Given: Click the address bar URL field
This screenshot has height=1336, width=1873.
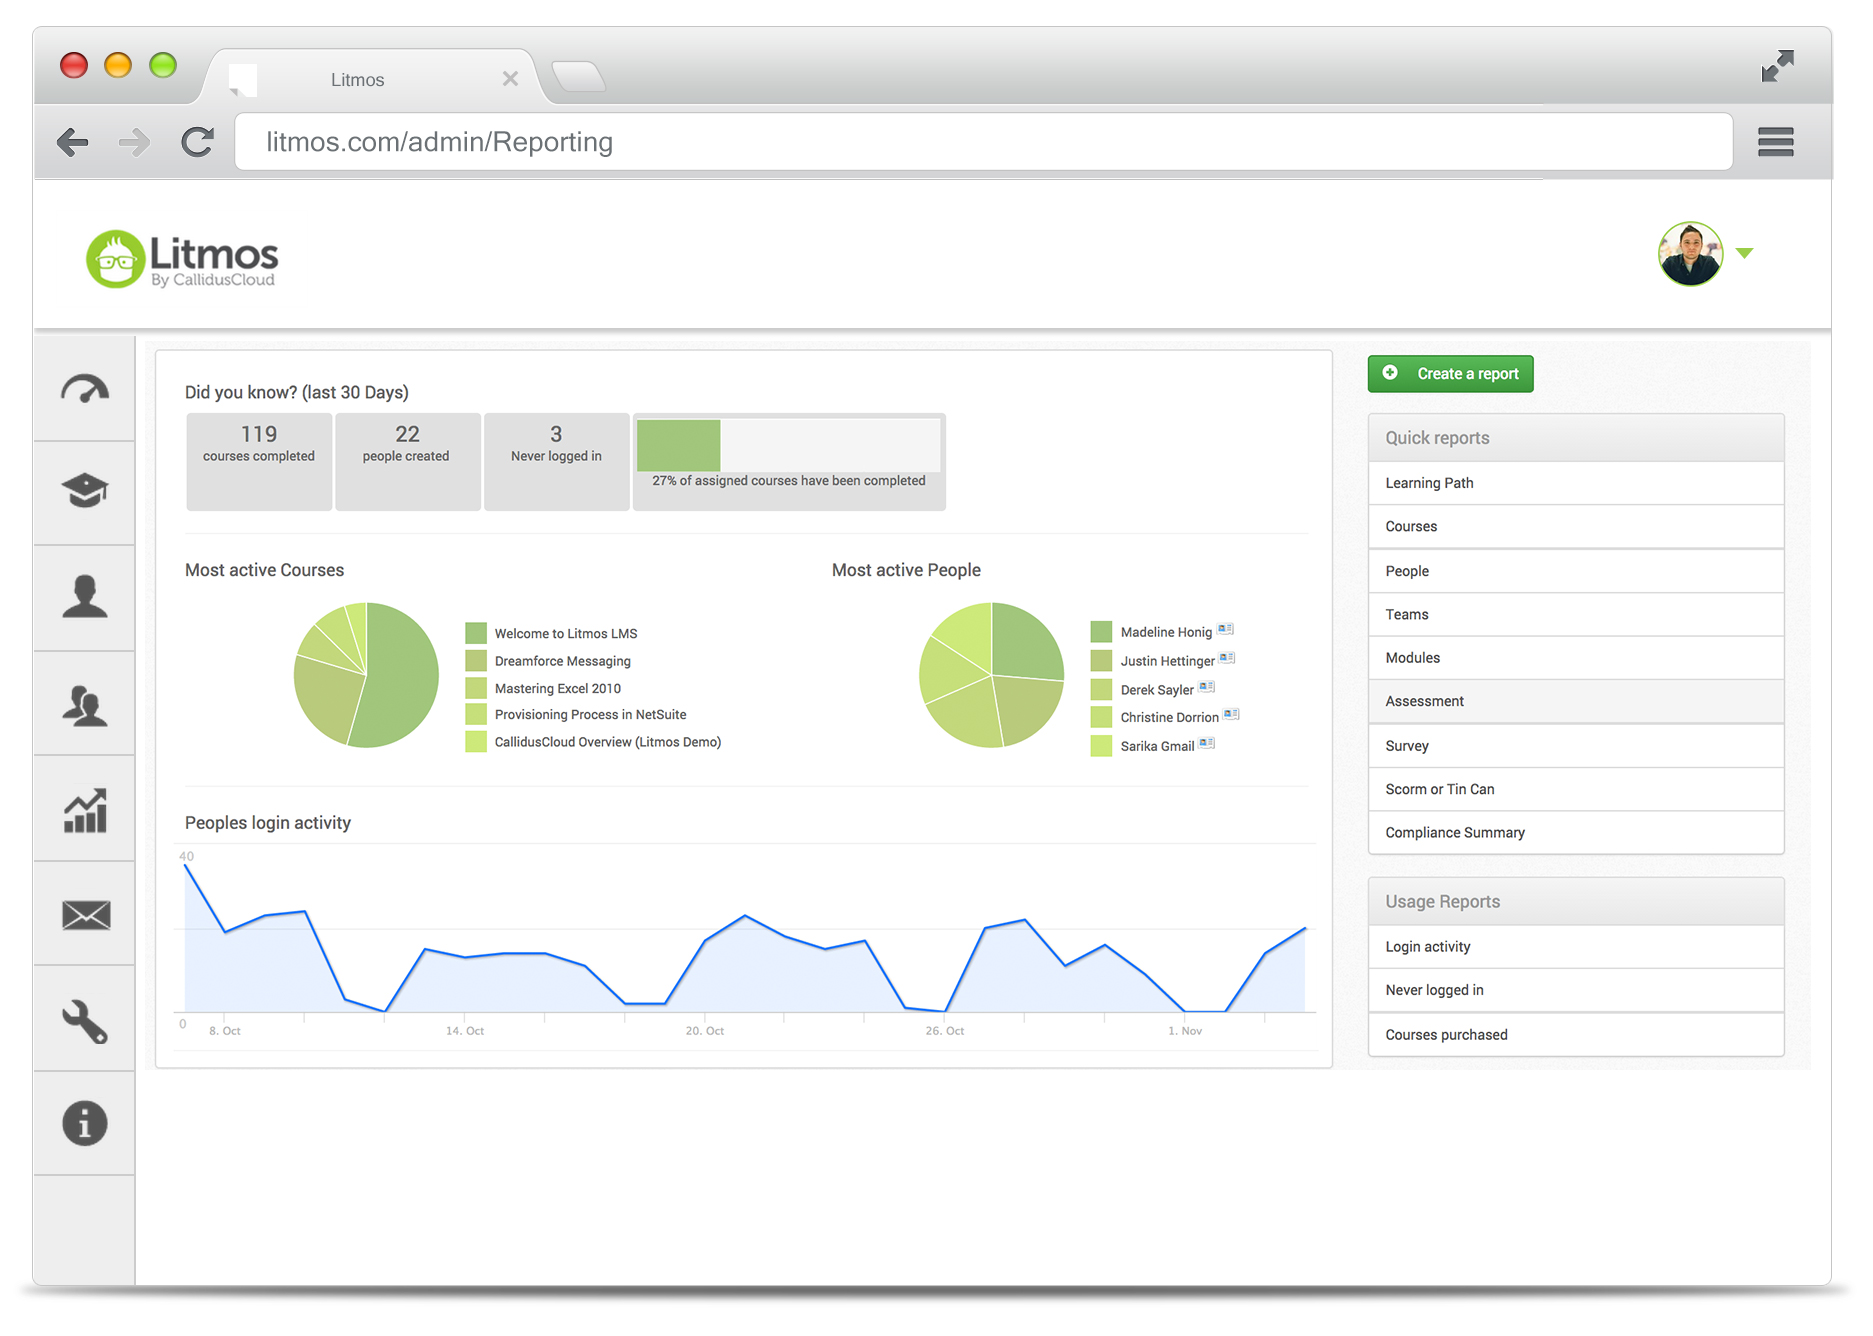Looking at the screenshot, I should click(984, 142).
